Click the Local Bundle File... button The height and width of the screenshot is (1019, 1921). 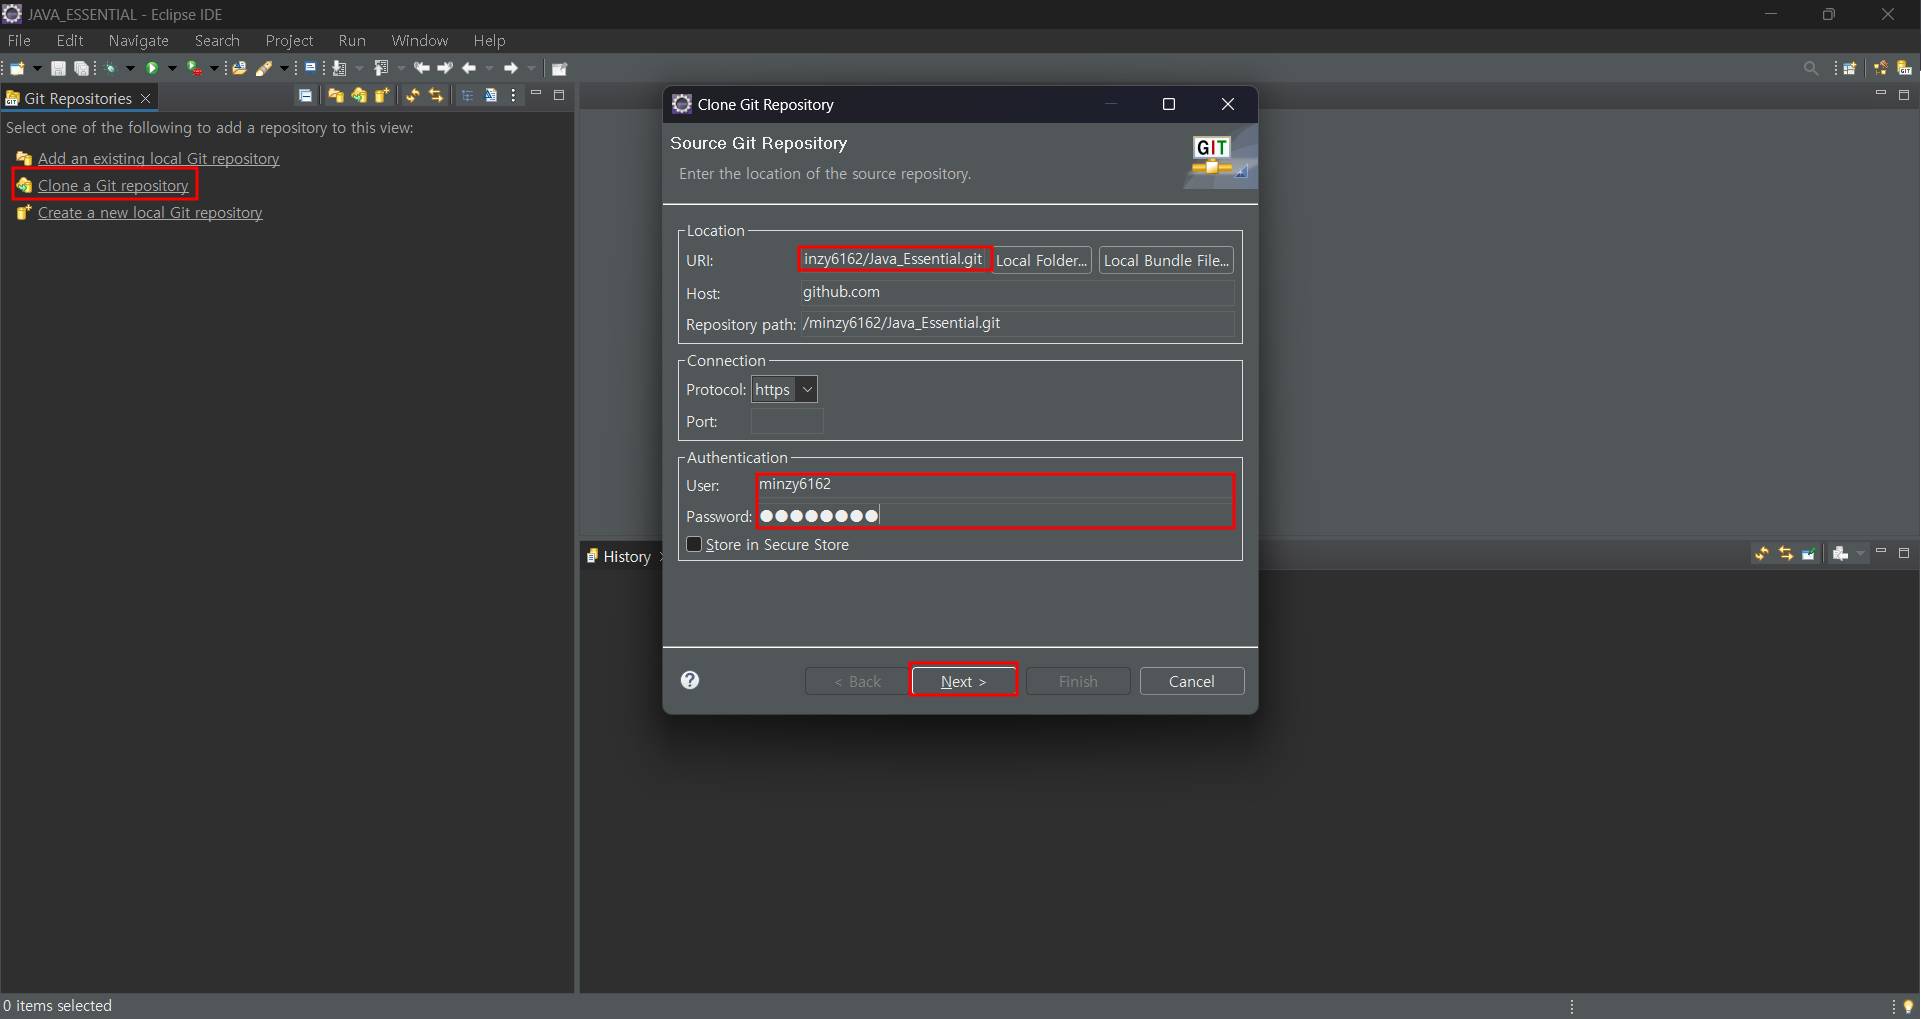pyautogui.click(x=1166, y=260)
